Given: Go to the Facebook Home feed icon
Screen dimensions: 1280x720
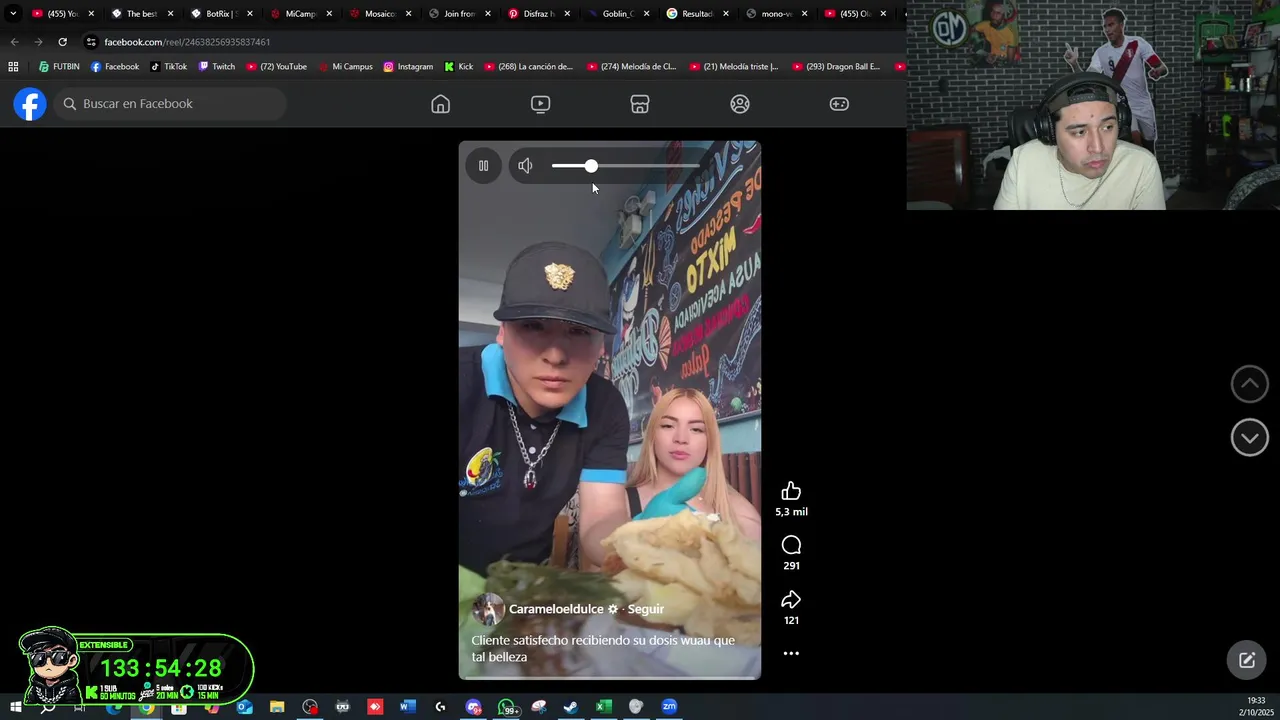Looking at the screenshot, I should point(440,104).
